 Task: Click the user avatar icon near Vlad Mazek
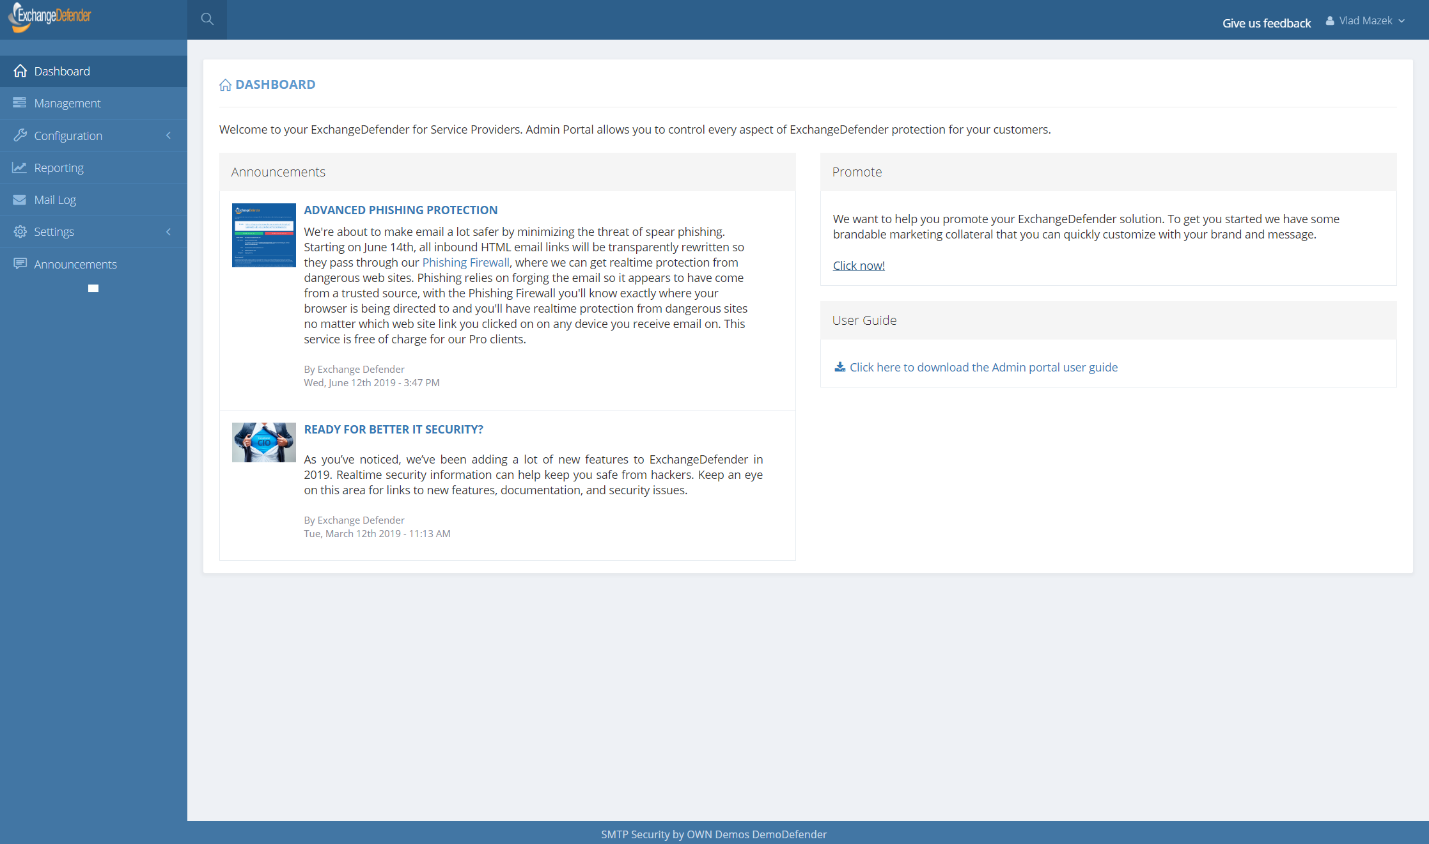coord(1330,20)
